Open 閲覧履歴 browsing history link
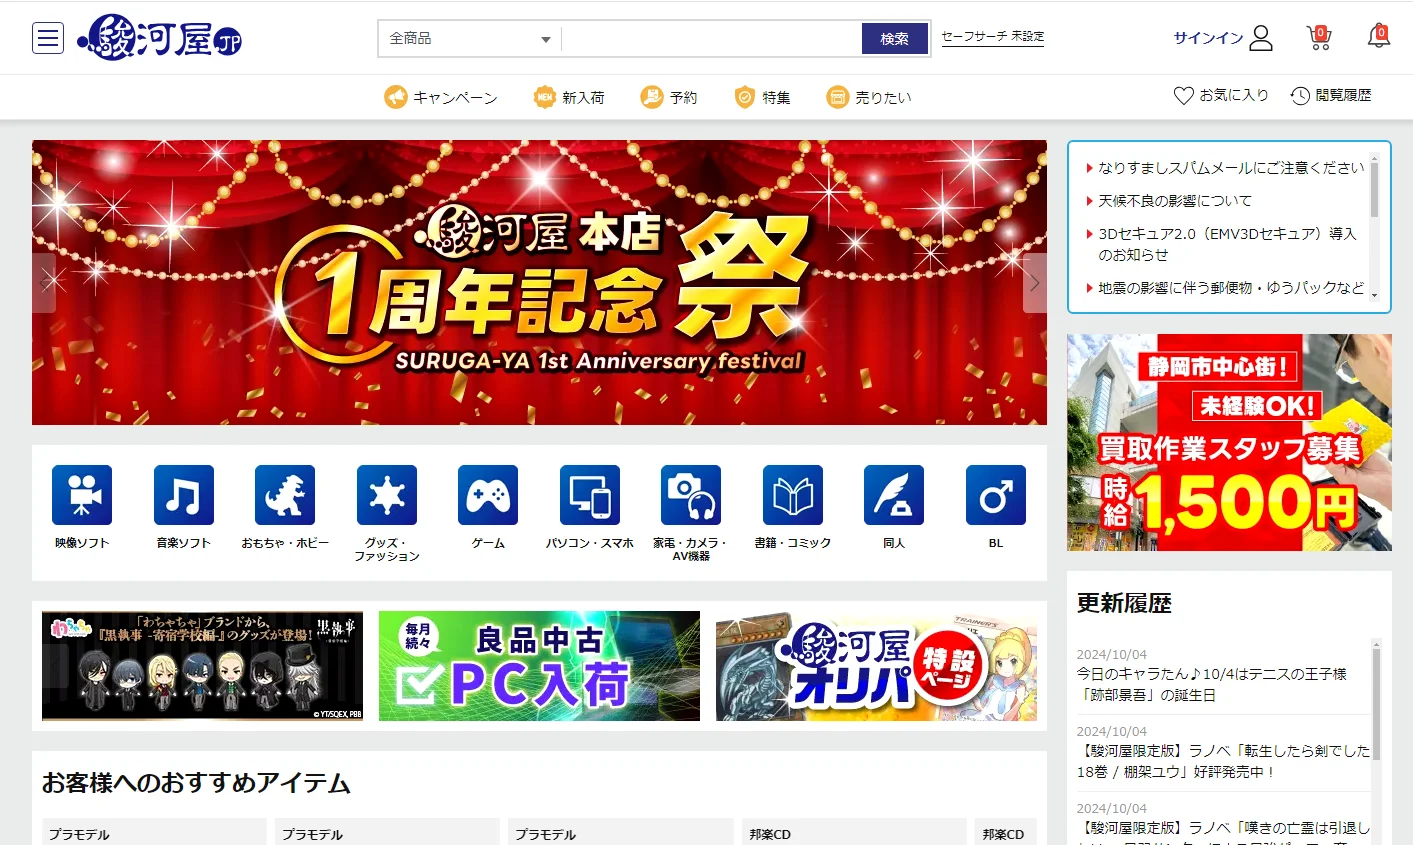The width and height of the screenshot is (1413, 845). [x=1343, y=95]
